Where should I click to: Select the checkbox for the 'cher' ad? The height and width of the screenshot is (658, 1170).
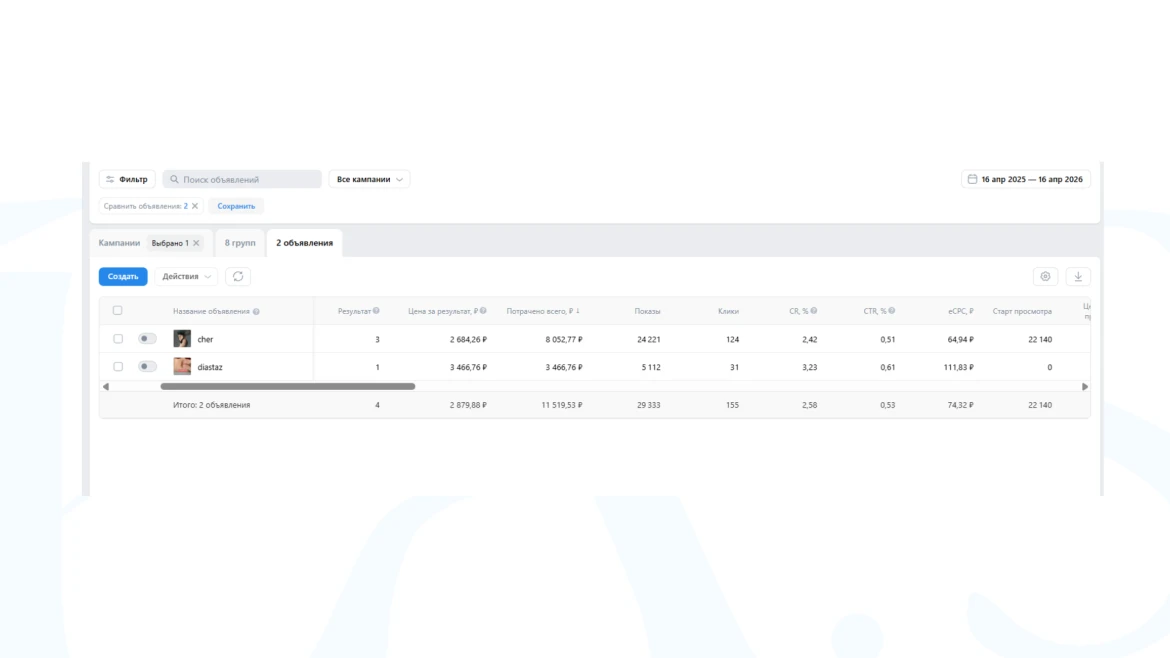[118, 339]
